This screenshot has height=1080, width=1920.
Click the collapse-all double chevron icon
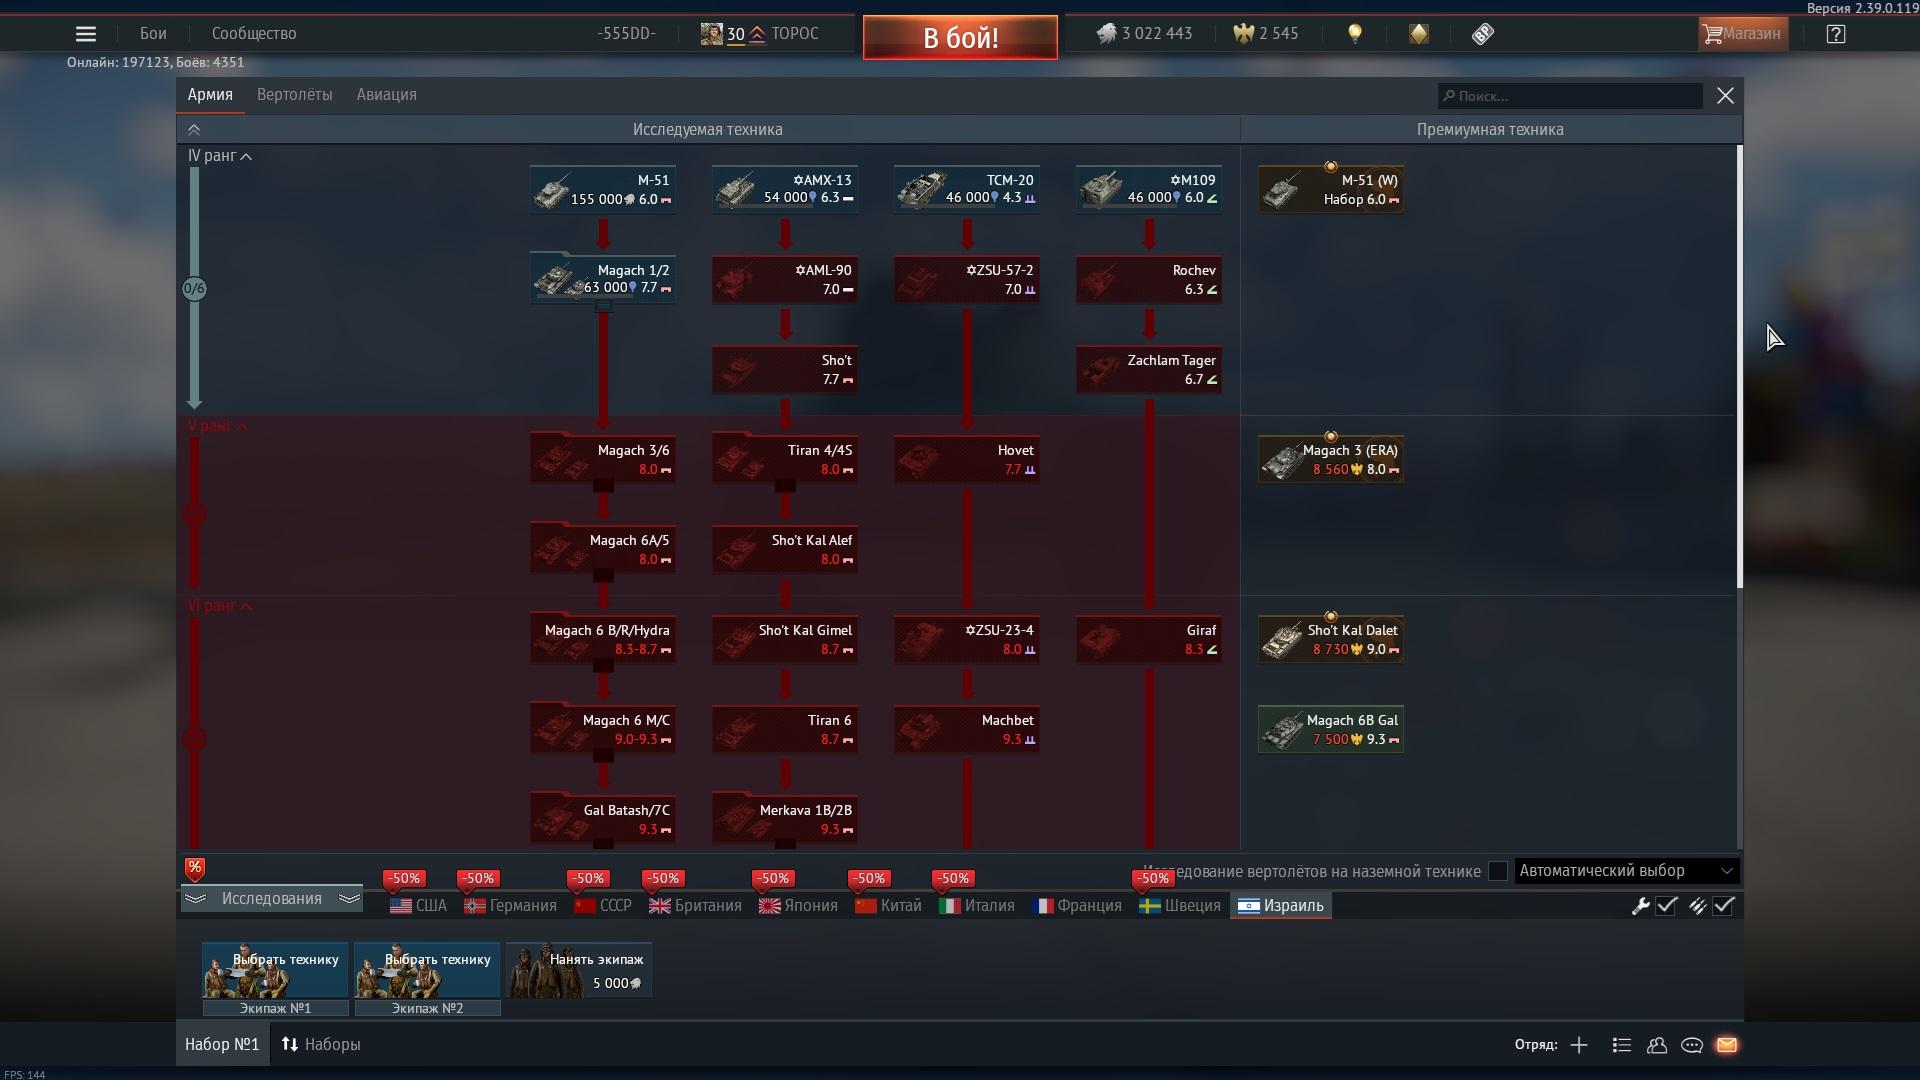pos(194,130)
